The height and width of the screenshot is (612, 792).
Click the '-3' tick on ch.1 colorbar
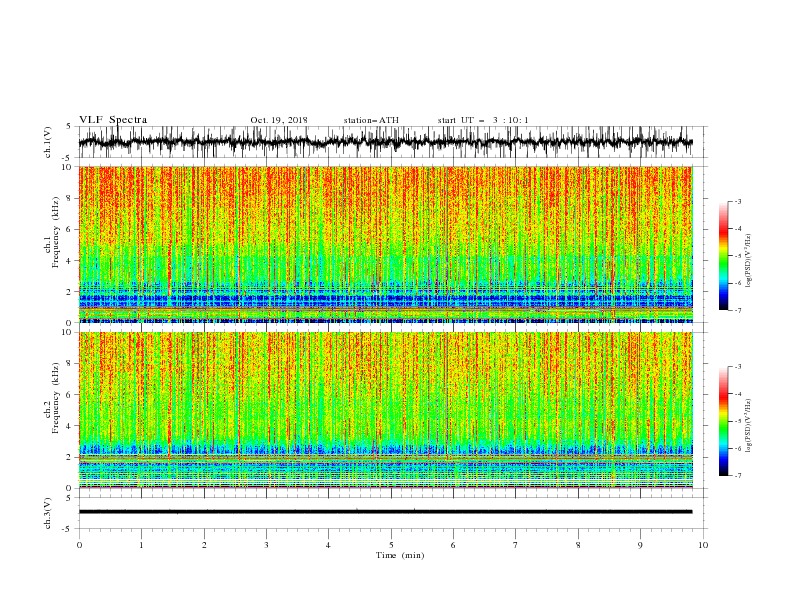click(738, 201)
